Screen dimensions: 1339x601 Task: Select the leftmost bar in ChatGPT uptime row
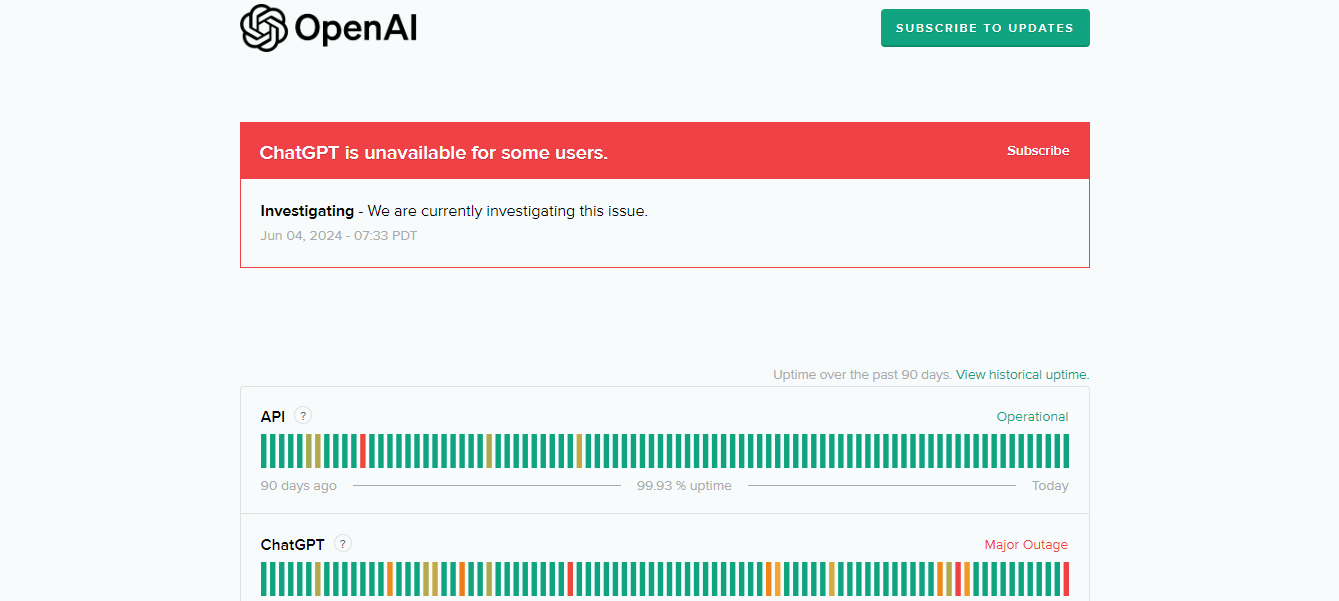pos(264,579)
